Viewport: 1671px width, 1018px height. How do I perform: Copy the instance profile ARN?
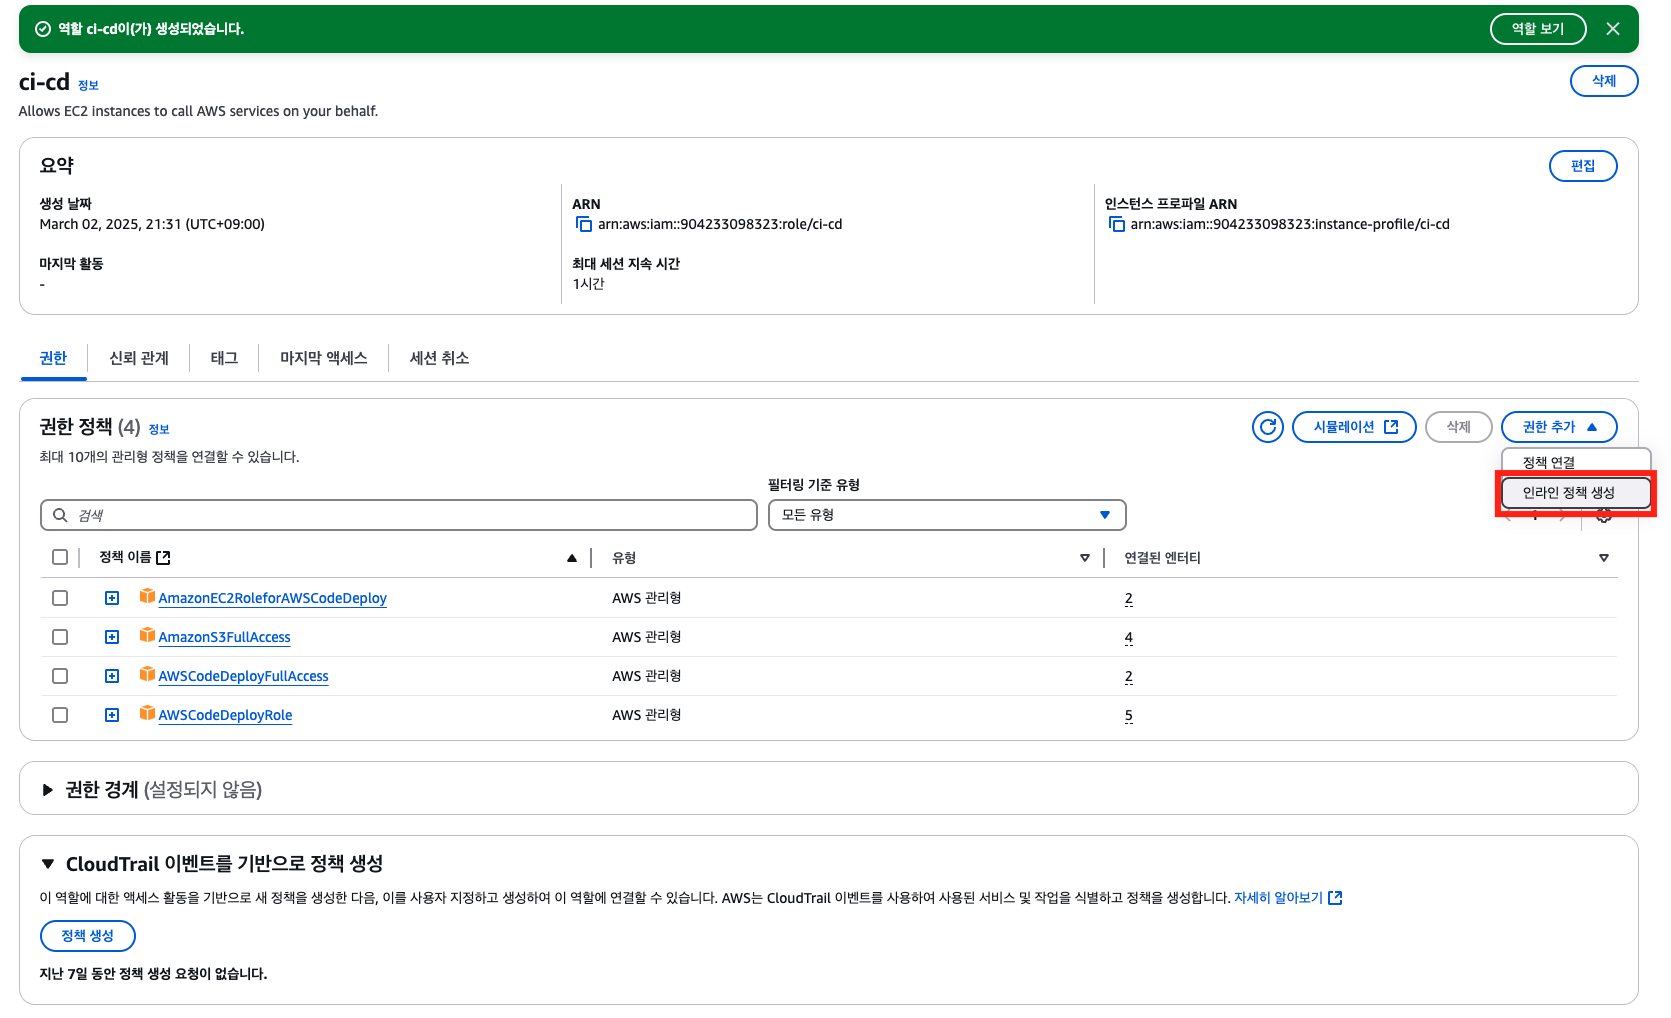click(x=1117, y=224)
